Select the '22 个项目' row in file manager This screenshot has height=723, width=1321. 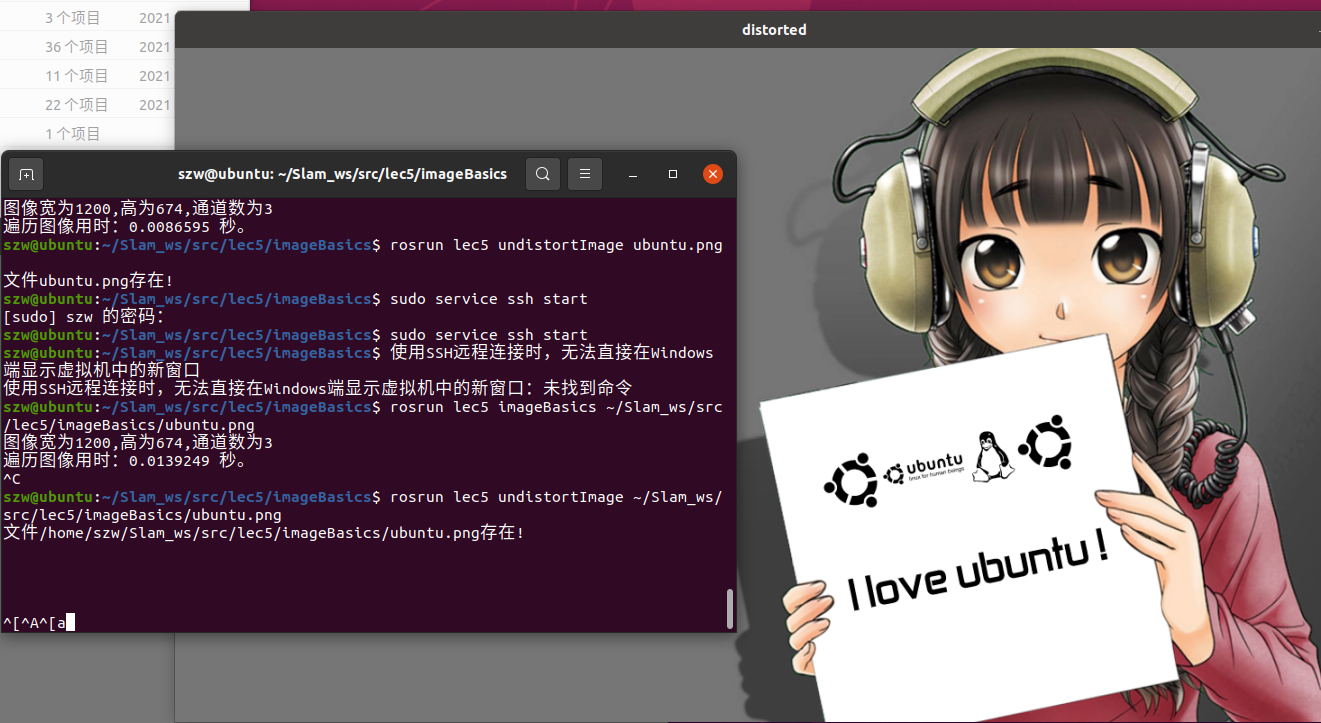pos(87,104)
